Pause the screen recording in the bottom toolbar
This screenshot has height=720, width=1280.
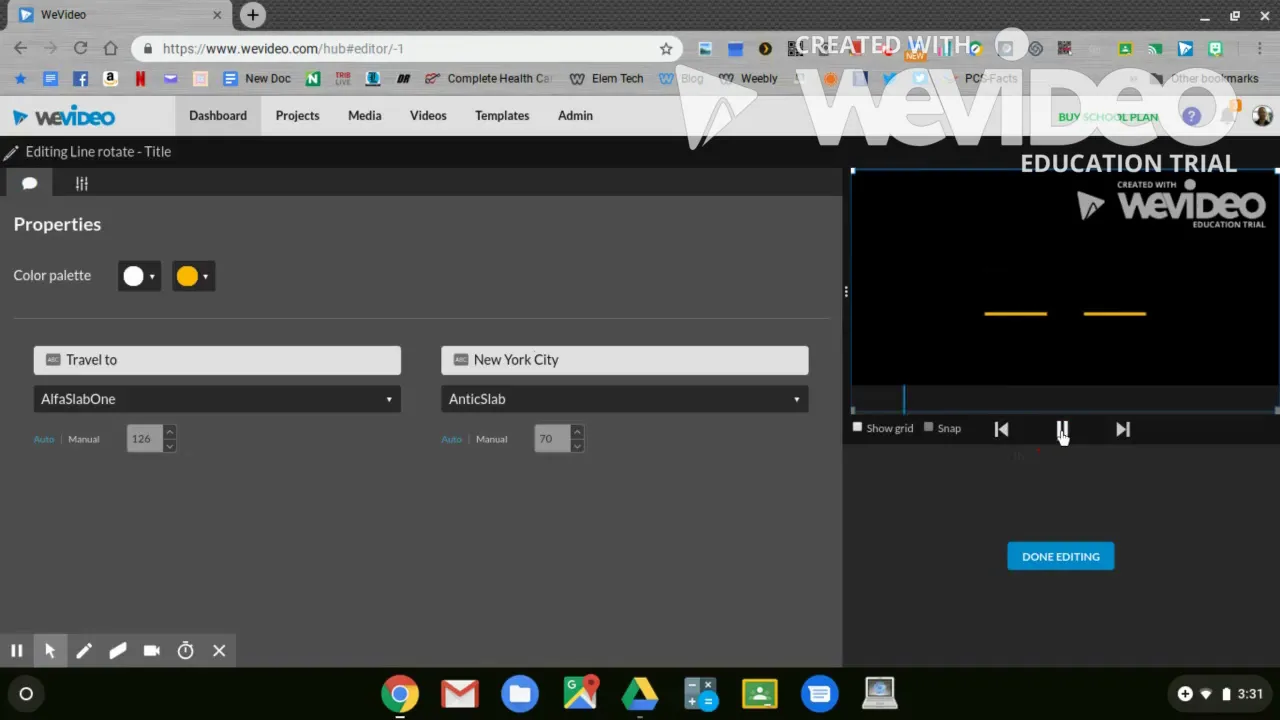17,651
